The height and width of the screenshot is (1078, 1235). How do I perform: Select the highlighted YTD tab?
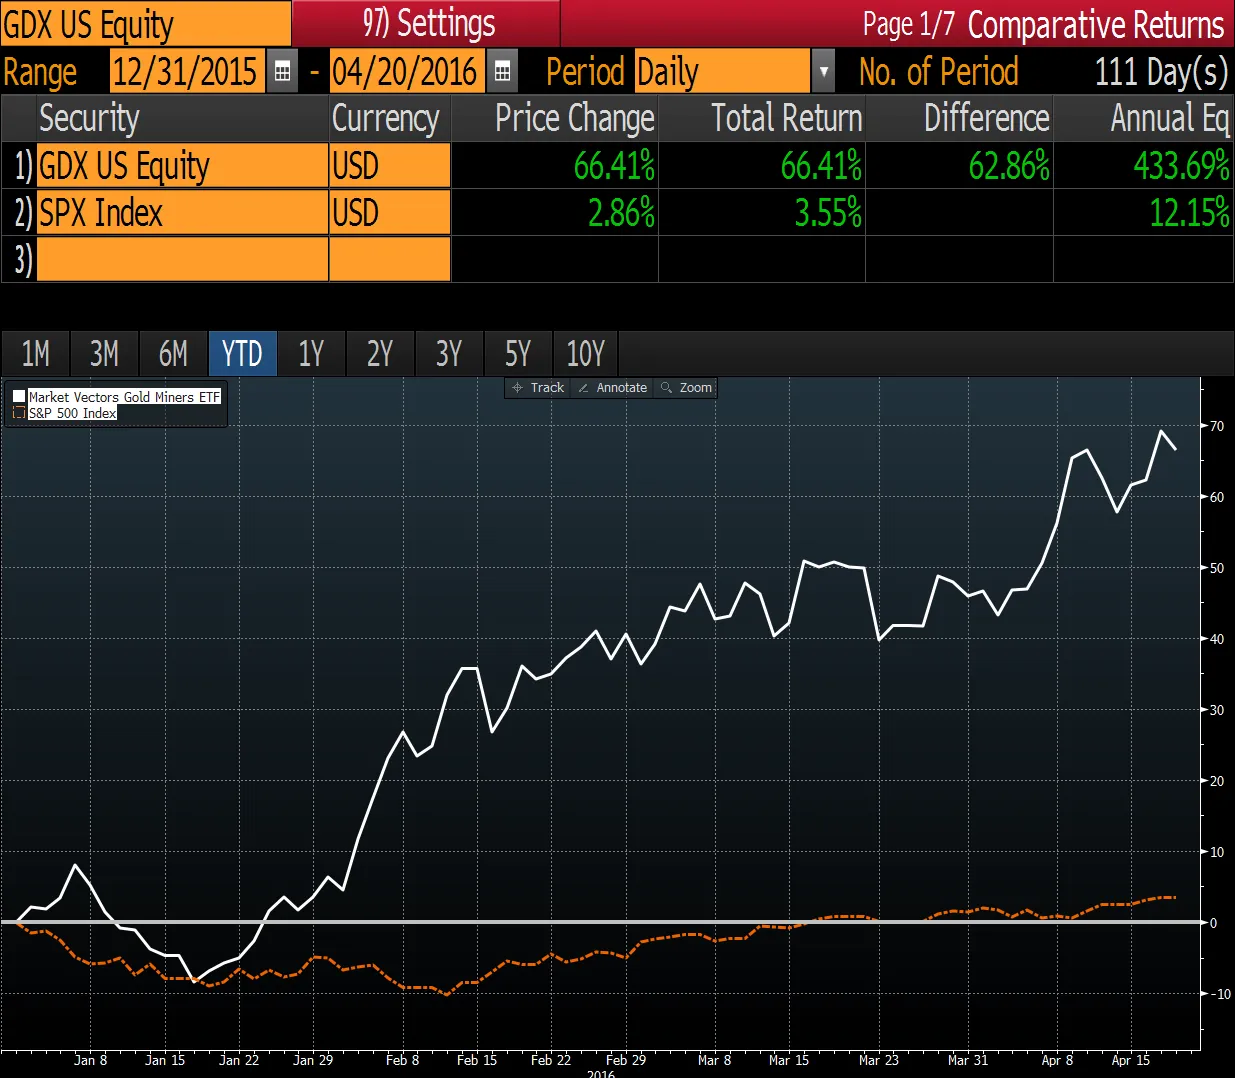242,354
